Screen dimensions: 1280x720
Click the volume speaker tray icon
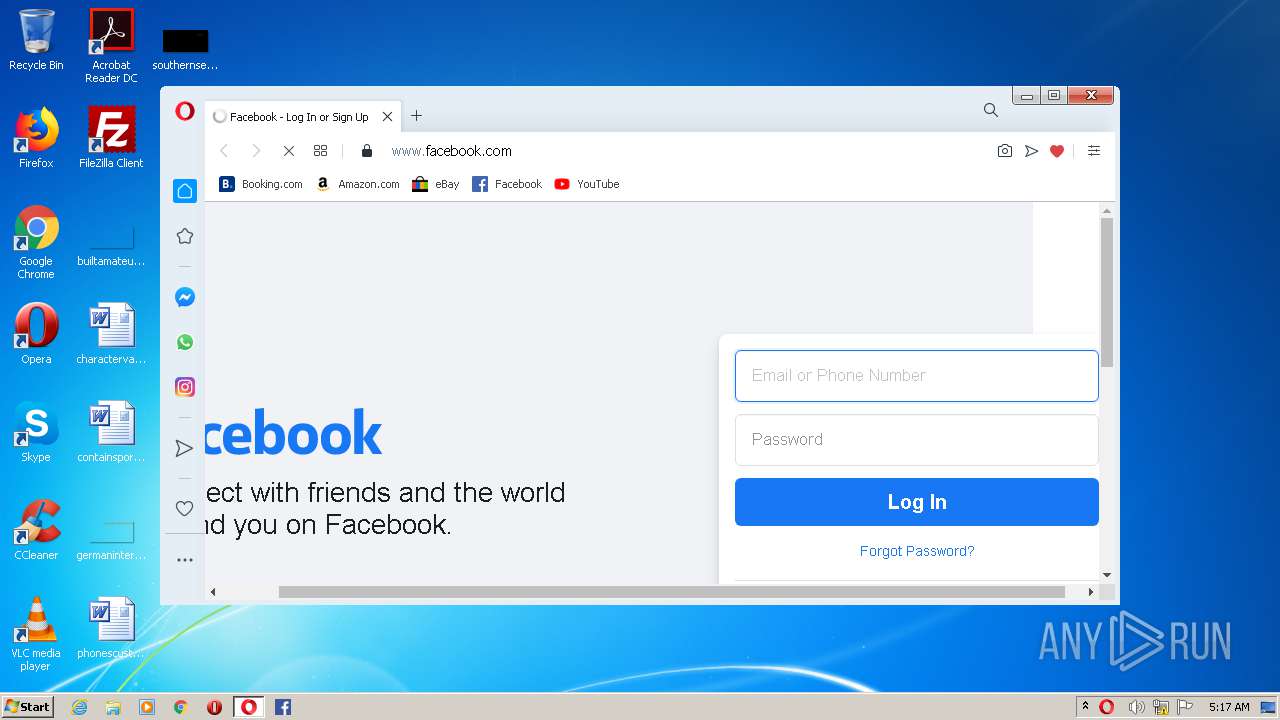pos(1135,707)
